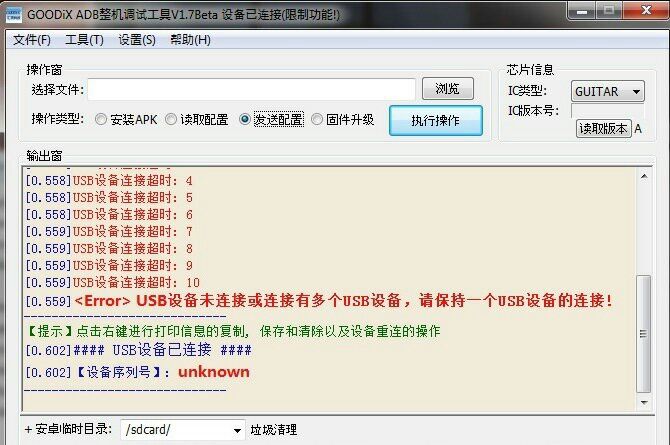Select the 固件升级 radio button

[x=342, y=119]
